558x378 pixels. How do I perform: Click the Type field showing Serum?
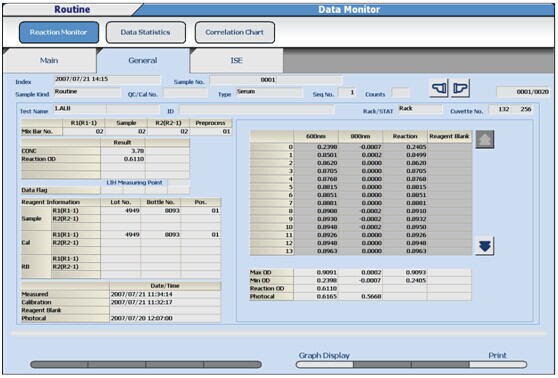[269, 93]
